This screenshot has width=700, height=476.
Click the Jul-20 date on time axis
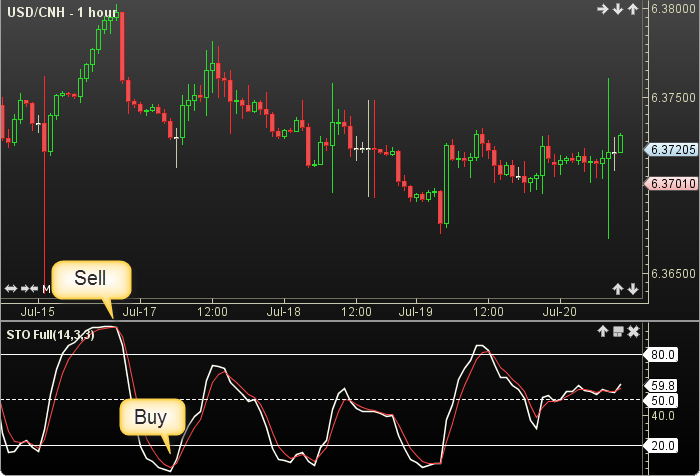560,311
